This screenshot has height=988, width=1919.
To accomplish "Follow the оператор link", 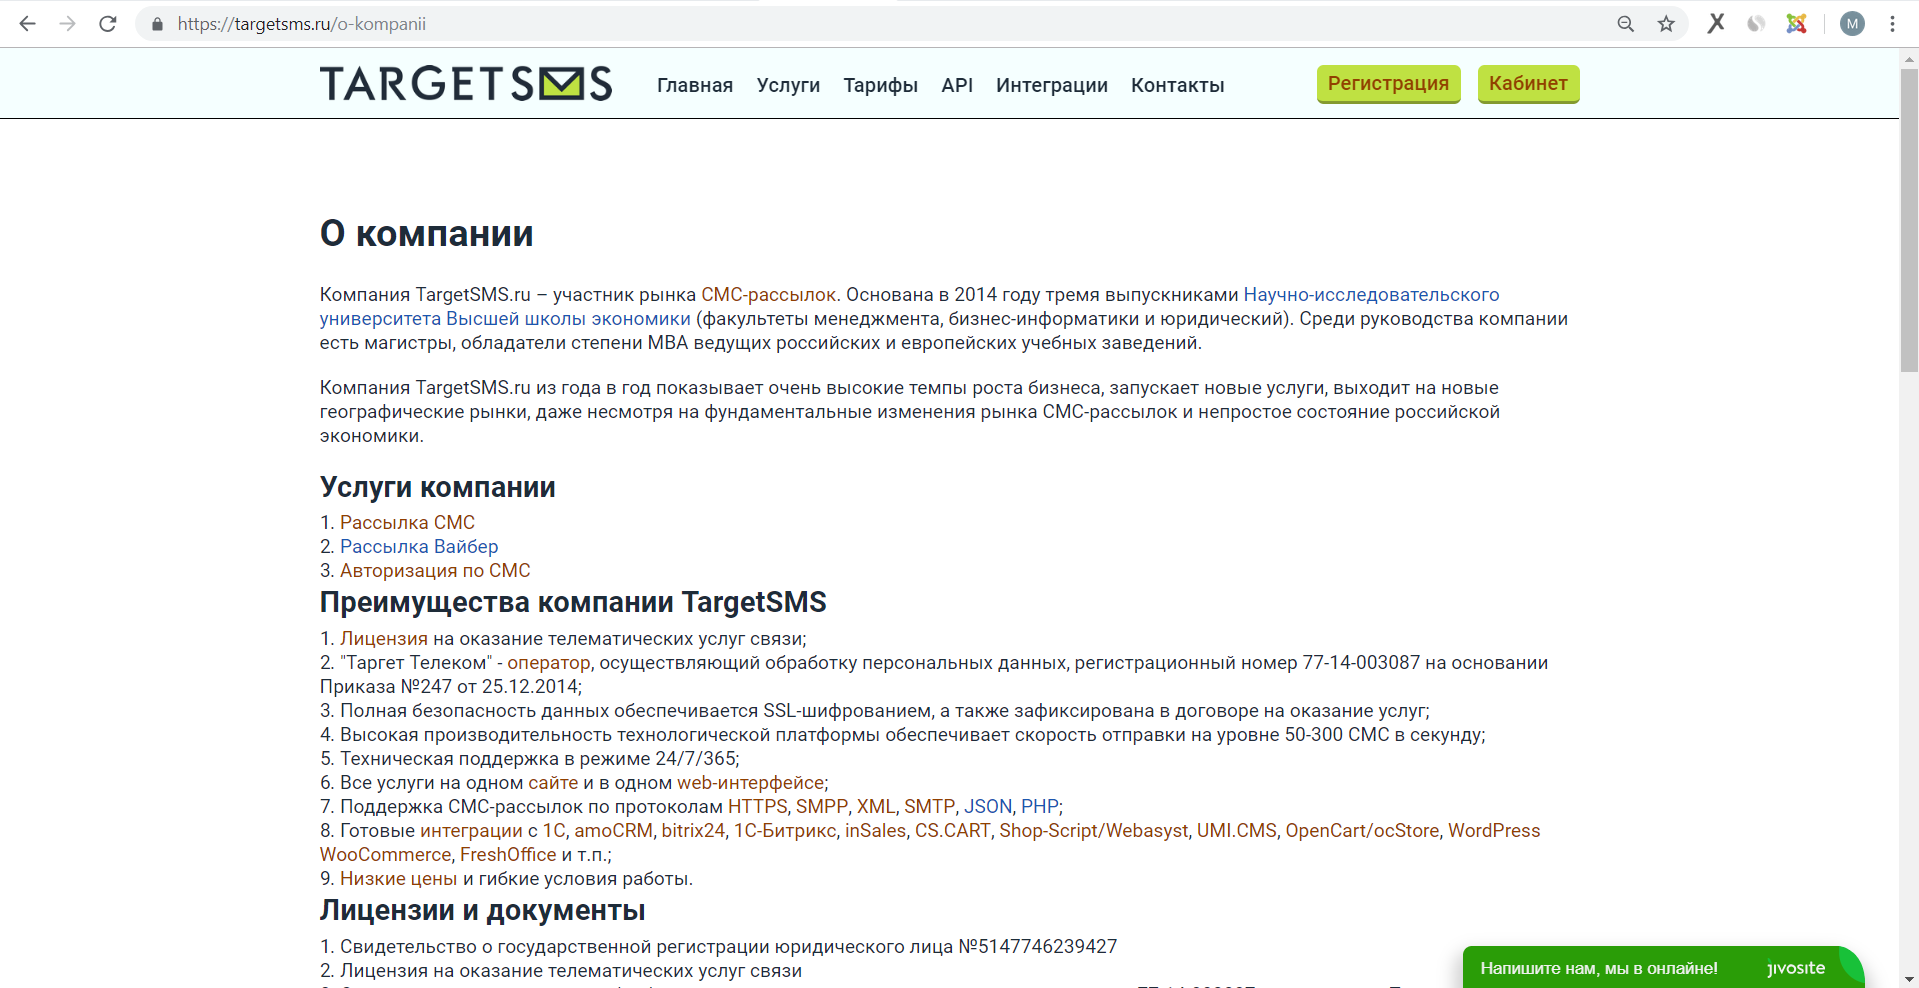I will [549, 663].
